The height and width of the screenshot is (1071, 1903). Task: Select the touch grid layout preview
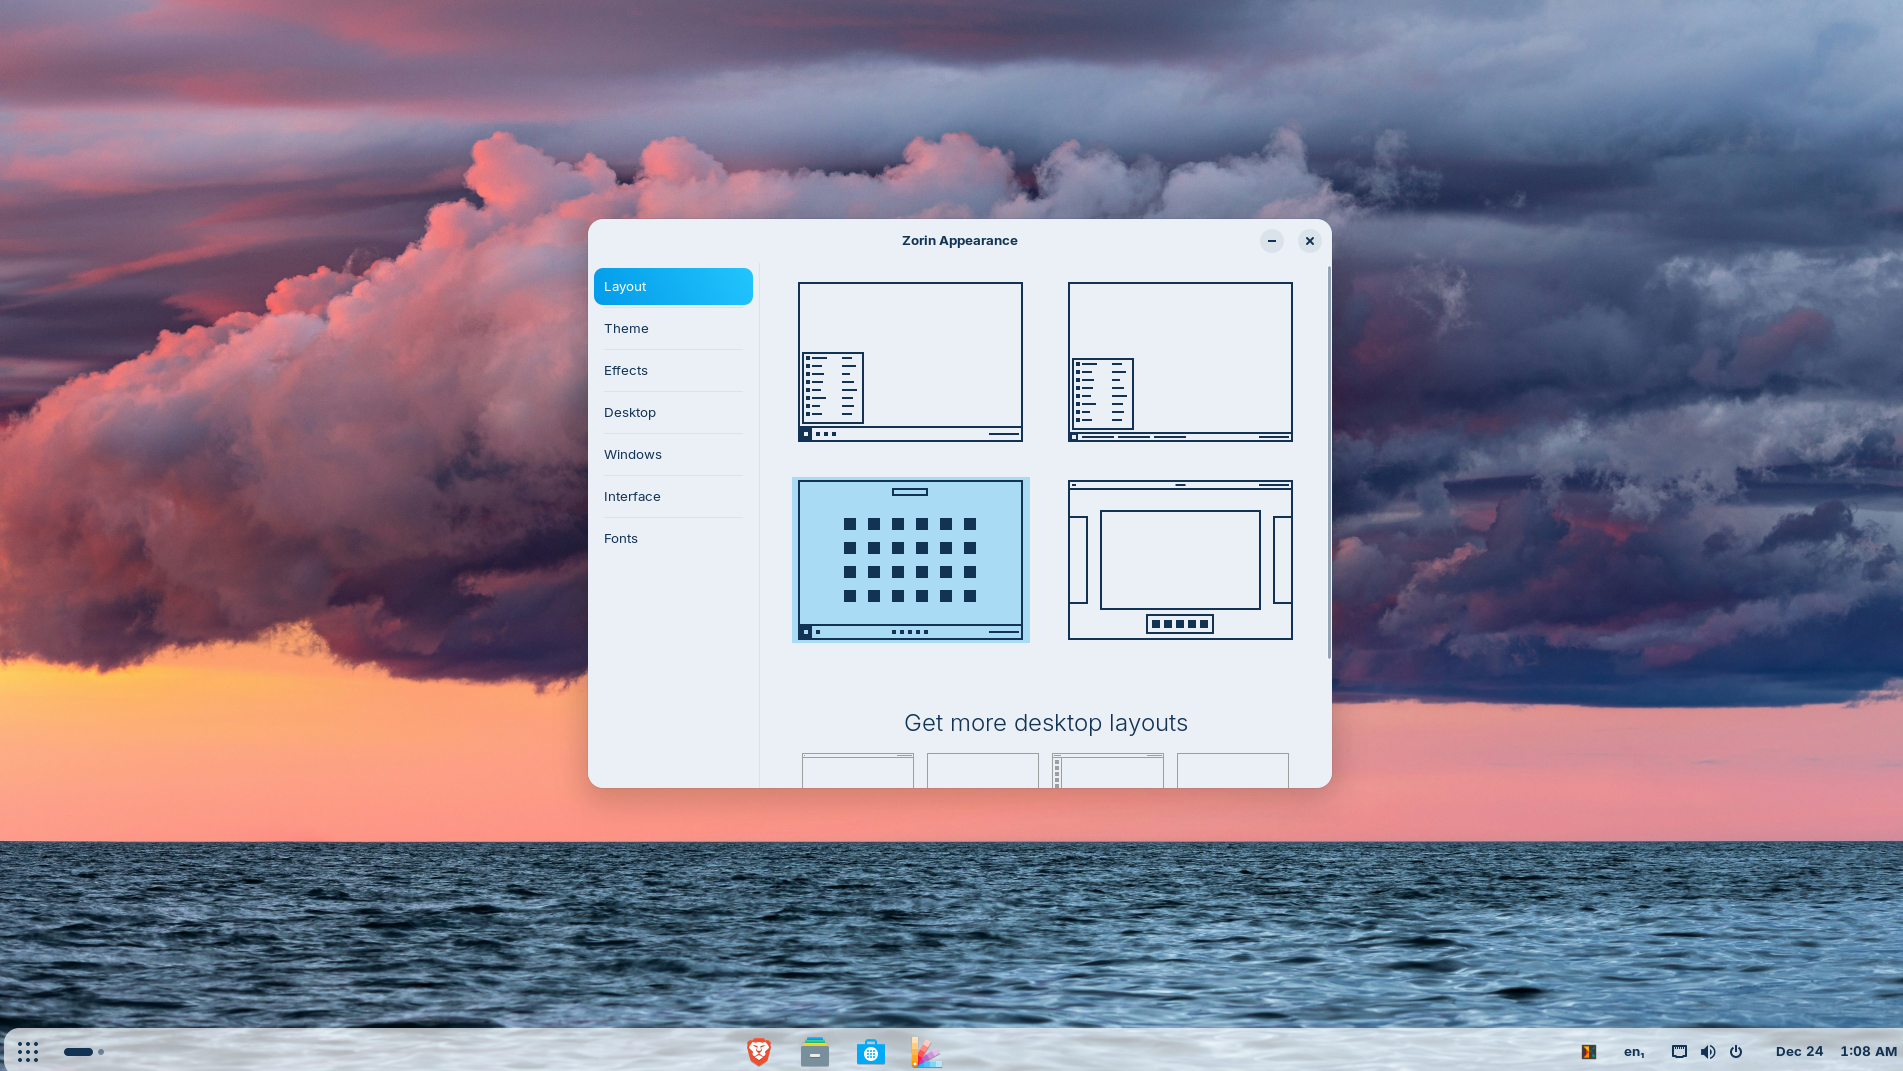click(910, 559)
